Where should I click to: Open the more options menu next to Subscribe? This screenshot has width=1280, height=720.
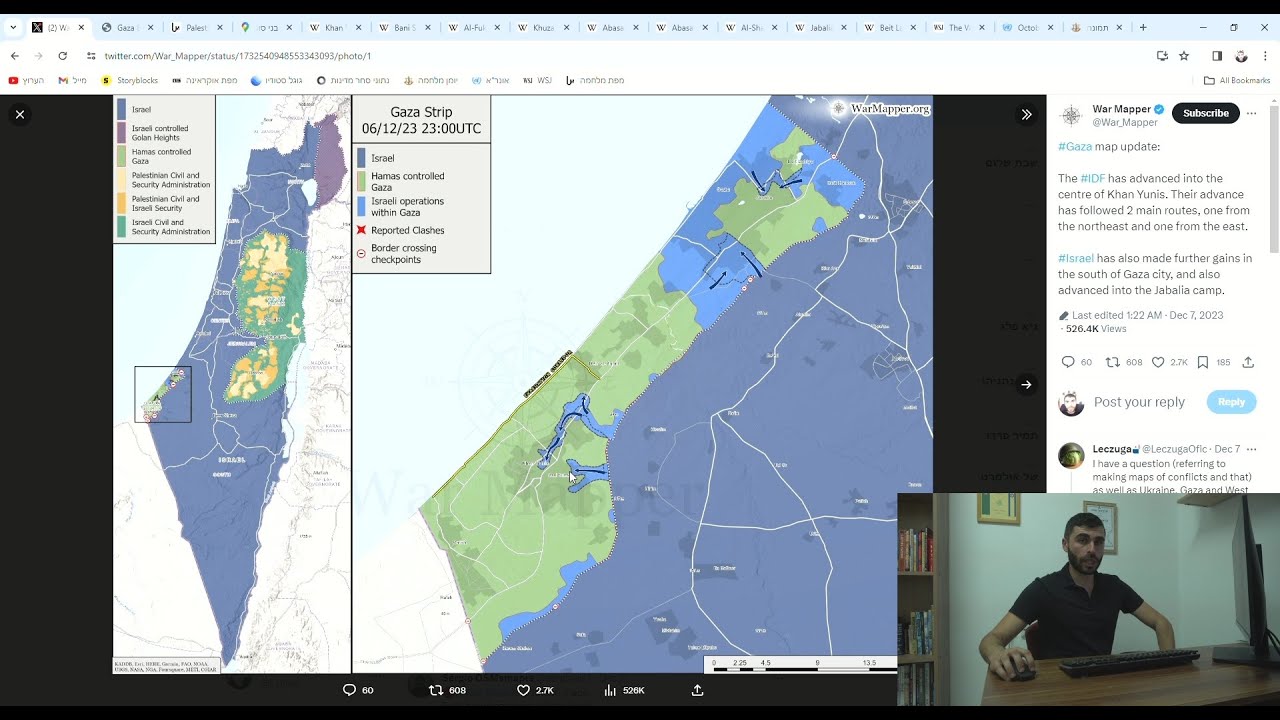(x=1251, y=113)
